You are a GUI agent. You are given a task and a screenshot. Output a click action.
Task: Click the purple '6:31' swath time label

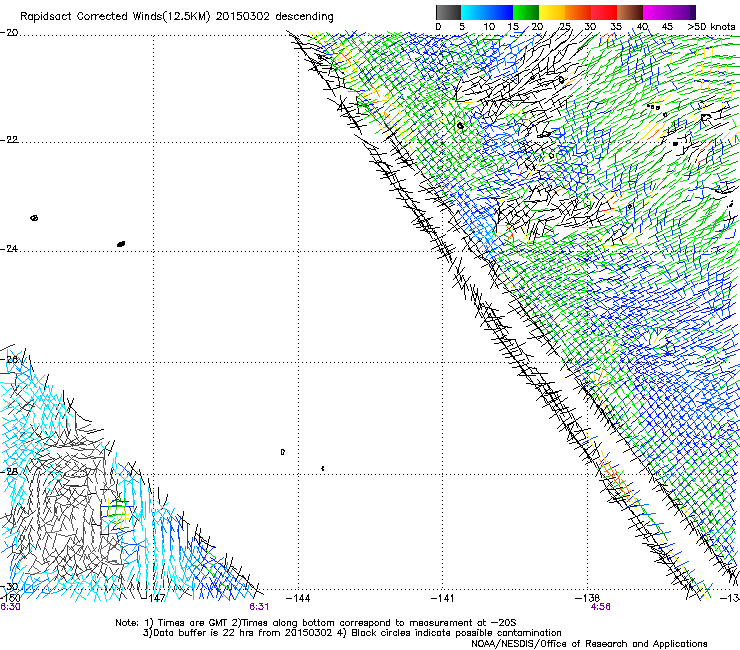[x=259, y=607]
